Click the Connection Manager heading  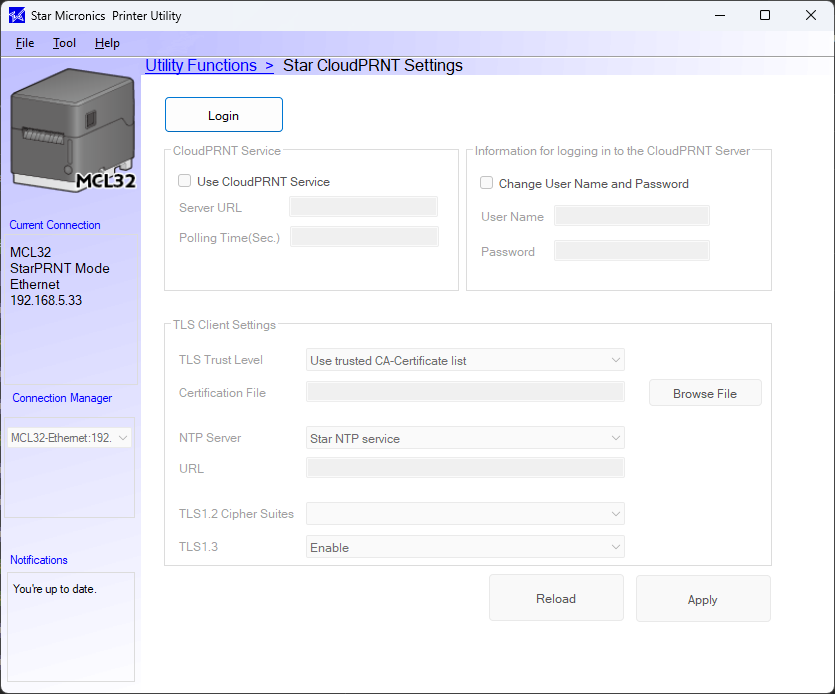click(x=62, y=398)
